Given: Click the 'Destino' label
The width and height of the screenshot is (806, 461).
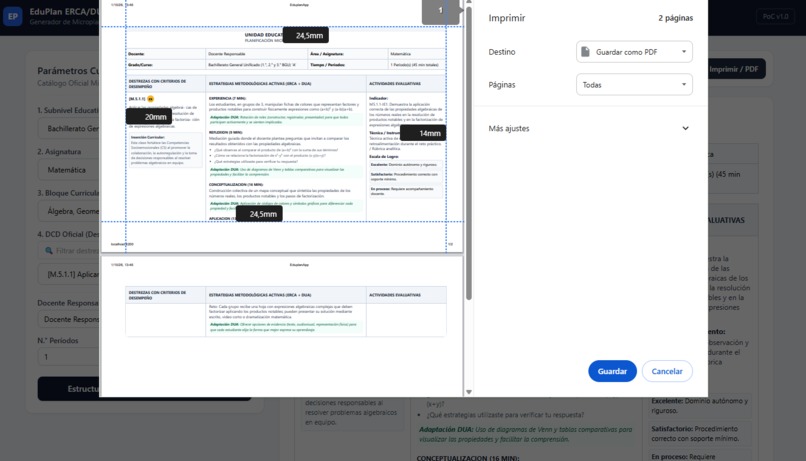Looking at the screenshot, I should tap(502, 52).
